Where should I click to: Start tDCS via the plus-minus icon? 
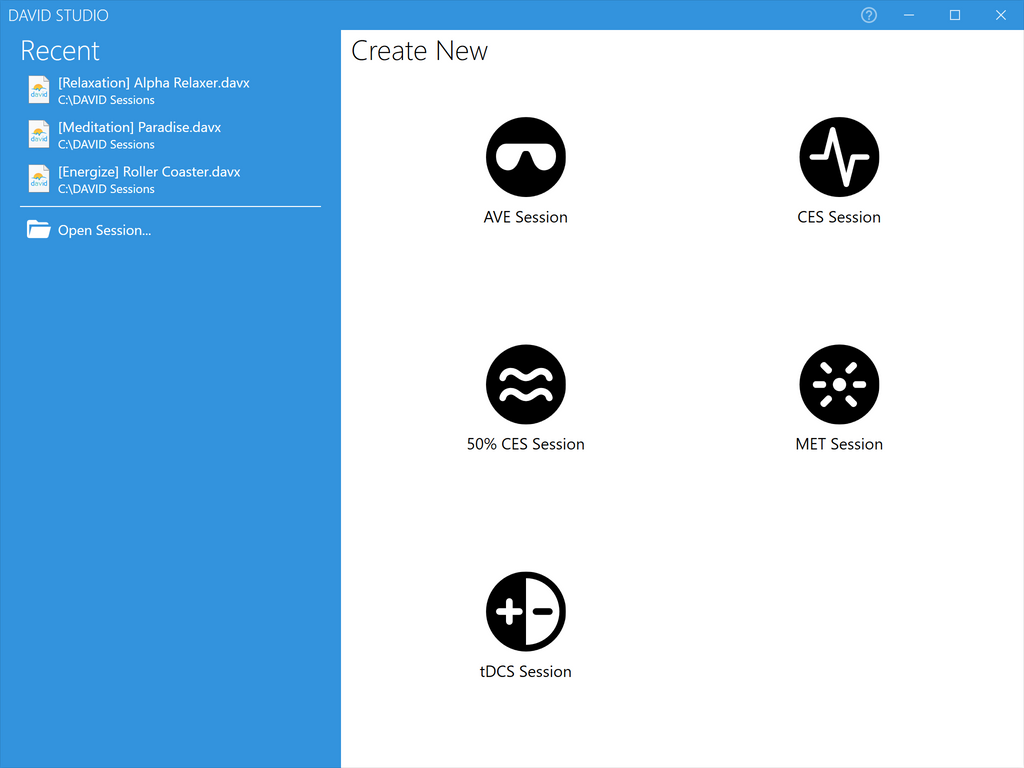pyautogui.click(x=525, y=611)
